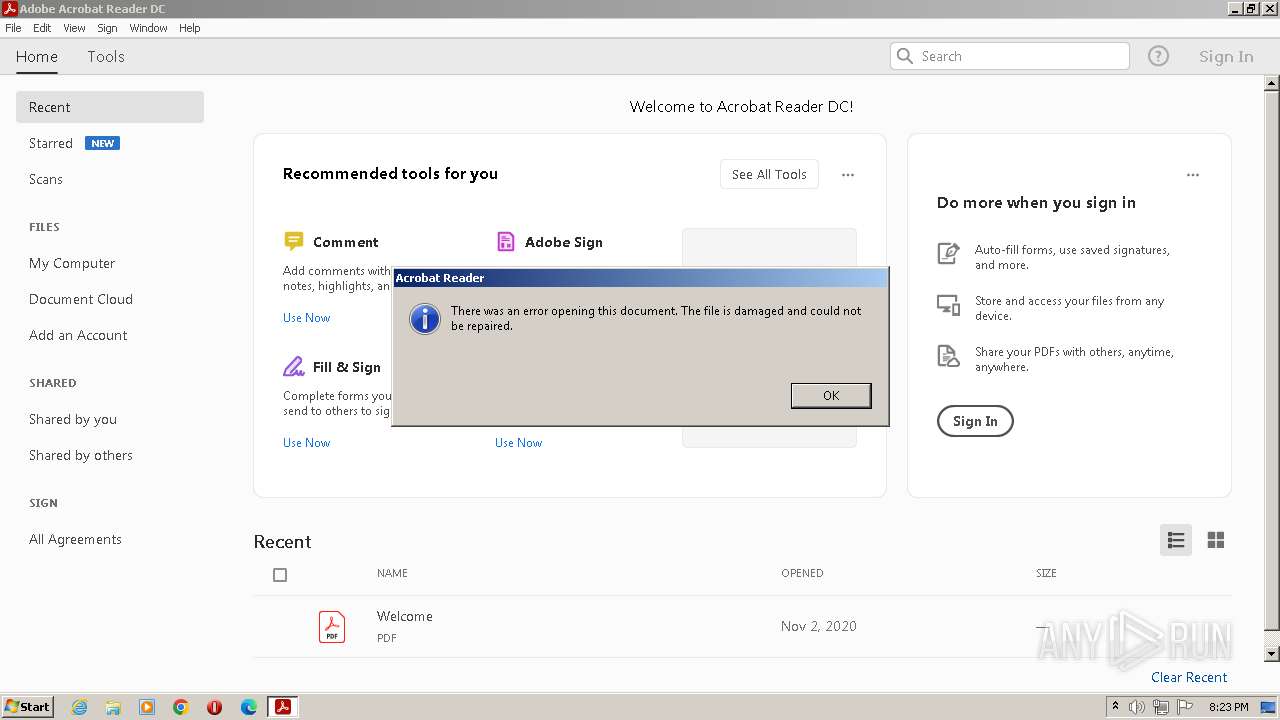The width and height of the screenshot is (1280, 720).
Task: Click See All Tools button
Action: 769,174
